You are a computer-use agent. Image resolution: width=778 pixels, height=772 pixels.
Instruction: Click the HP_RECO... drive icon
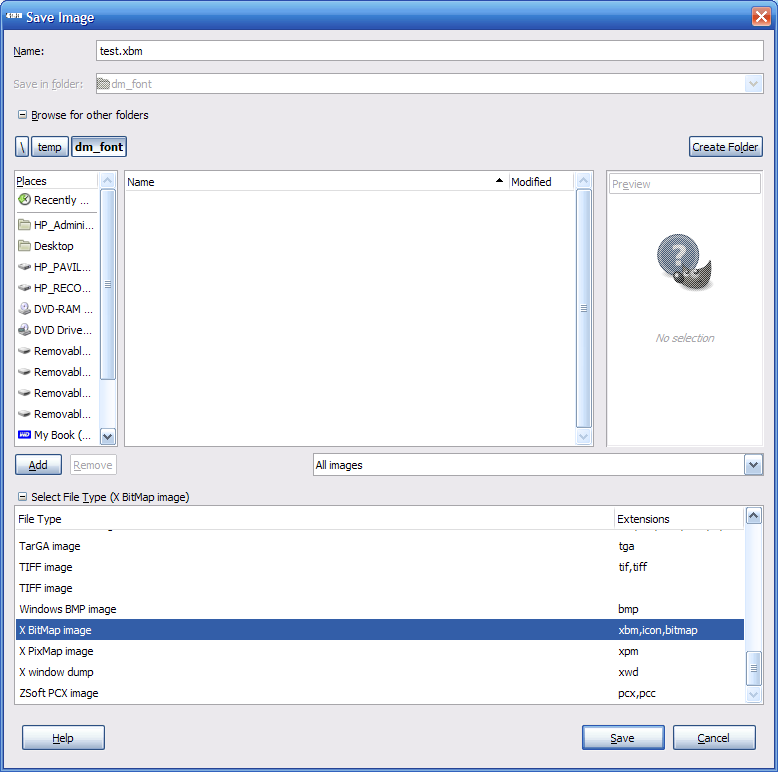coord(24,288)
